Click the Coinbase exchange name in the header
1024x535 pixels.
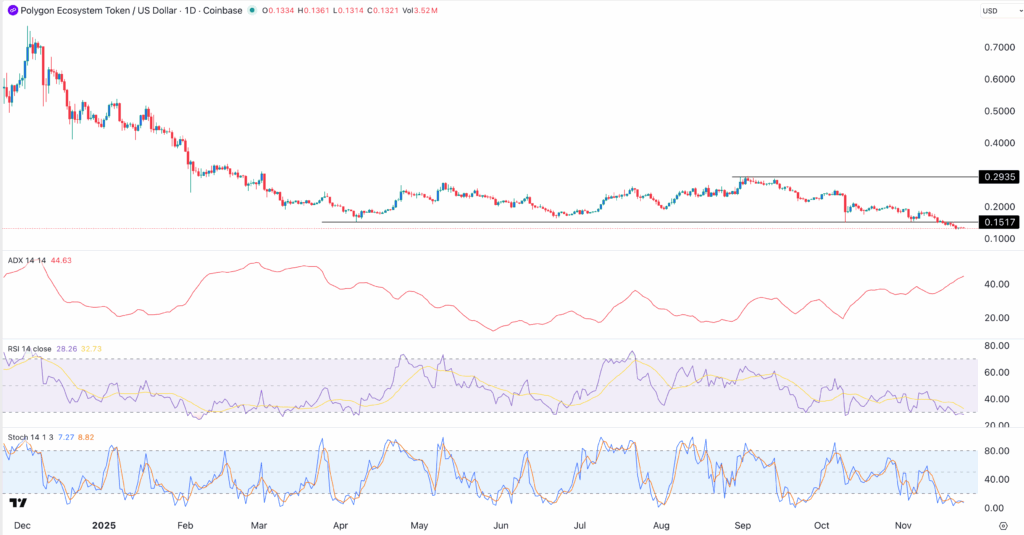pos(221,11)
